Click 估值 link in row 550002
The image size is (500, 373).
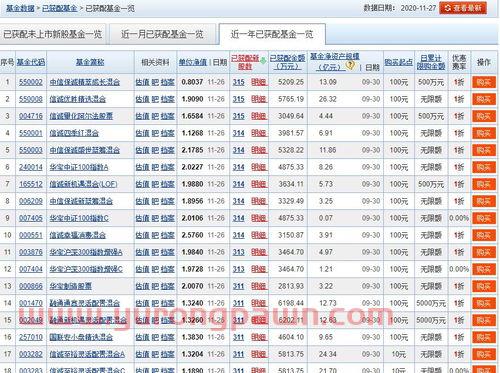click(x=142, y=82)
